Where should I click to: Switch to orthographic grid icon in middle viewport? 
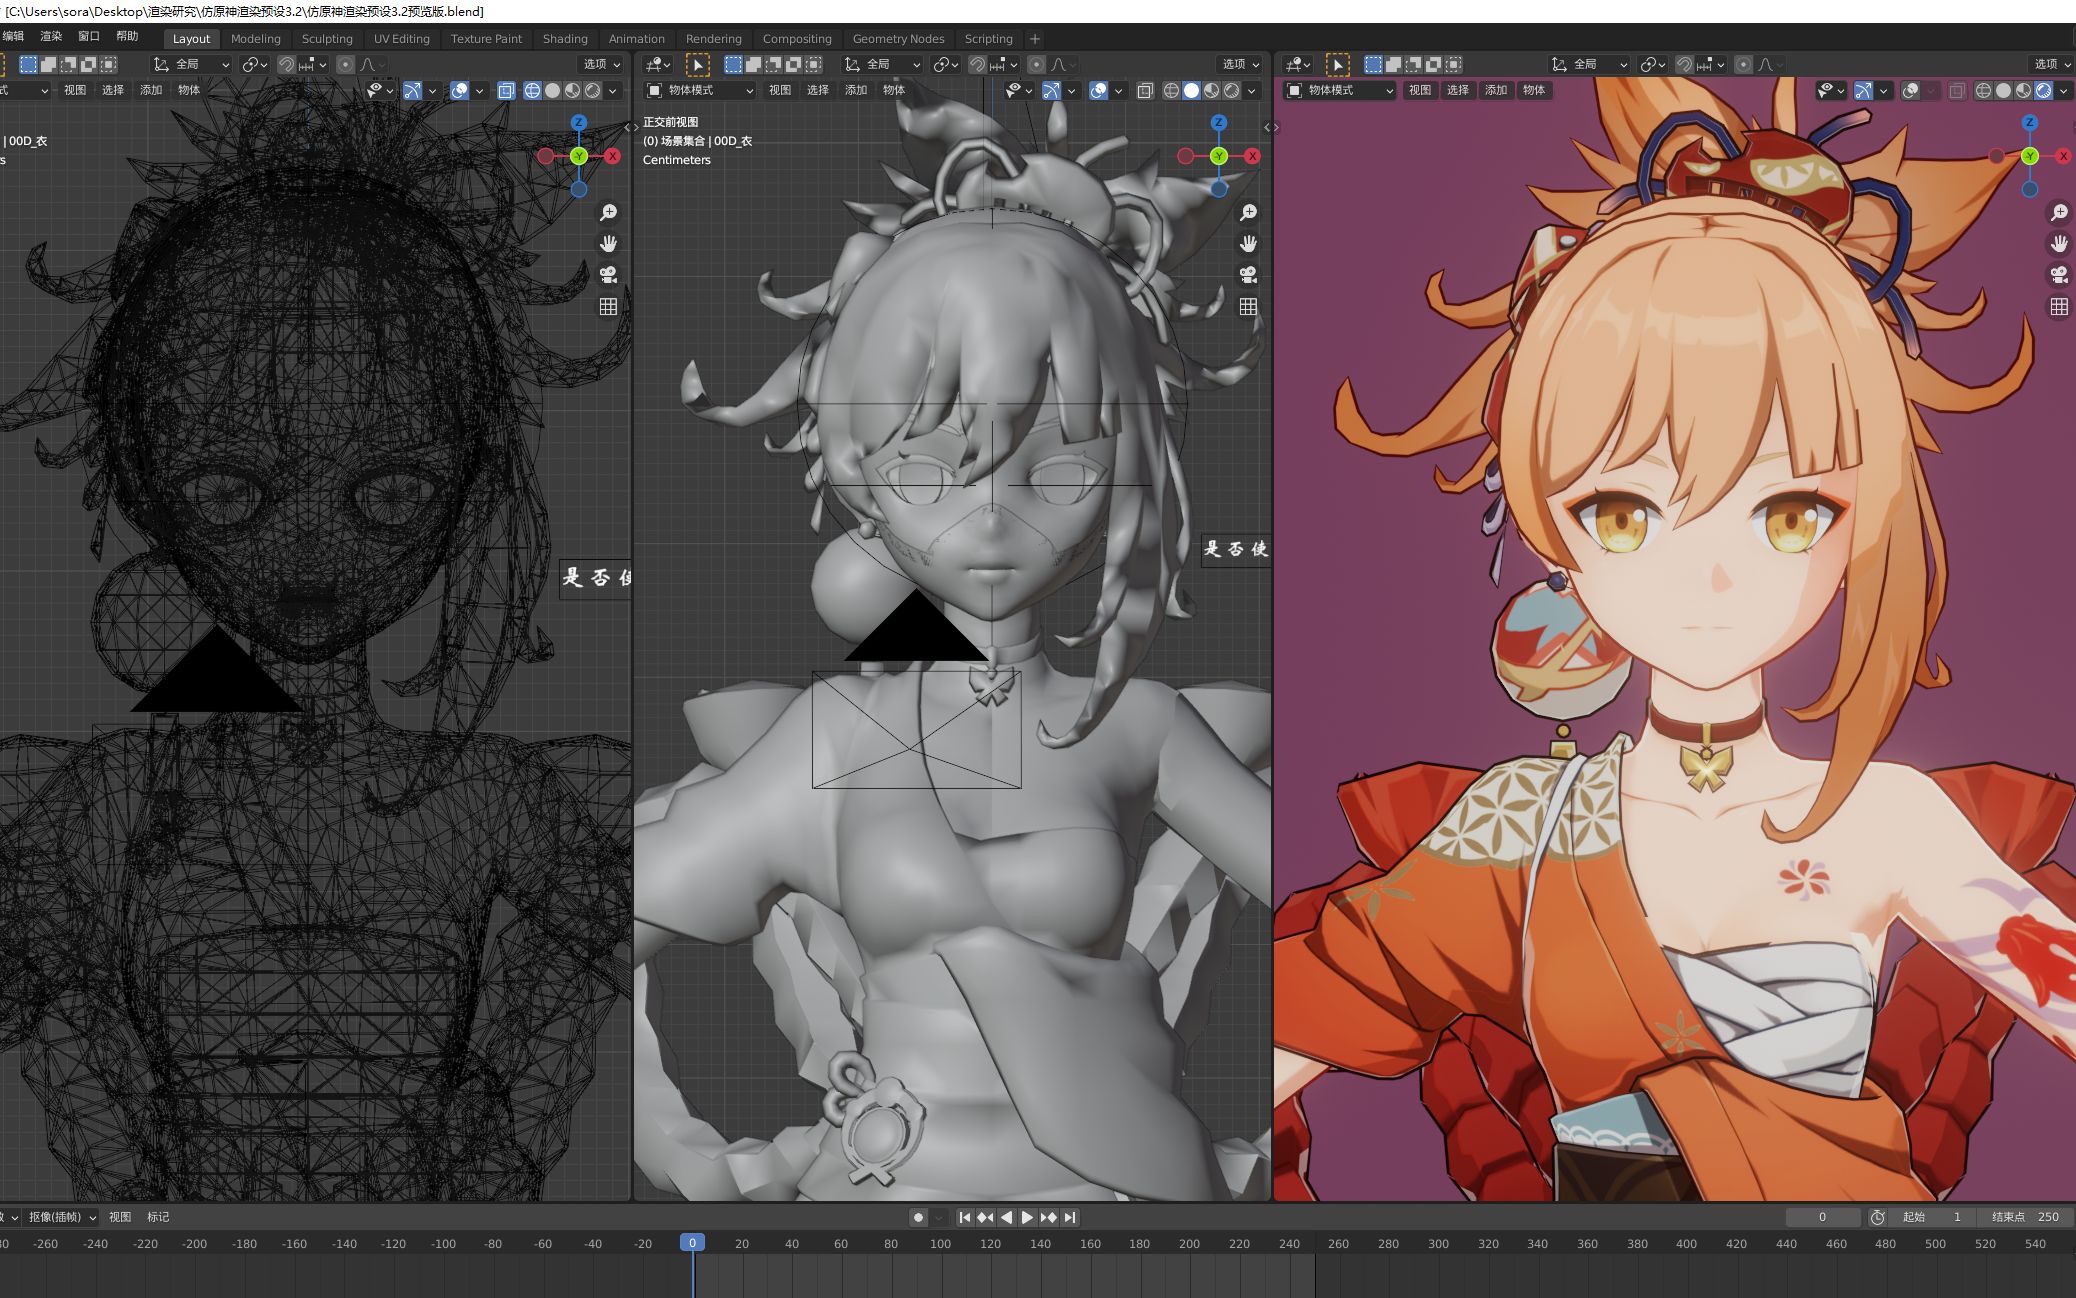(1248, 307)
